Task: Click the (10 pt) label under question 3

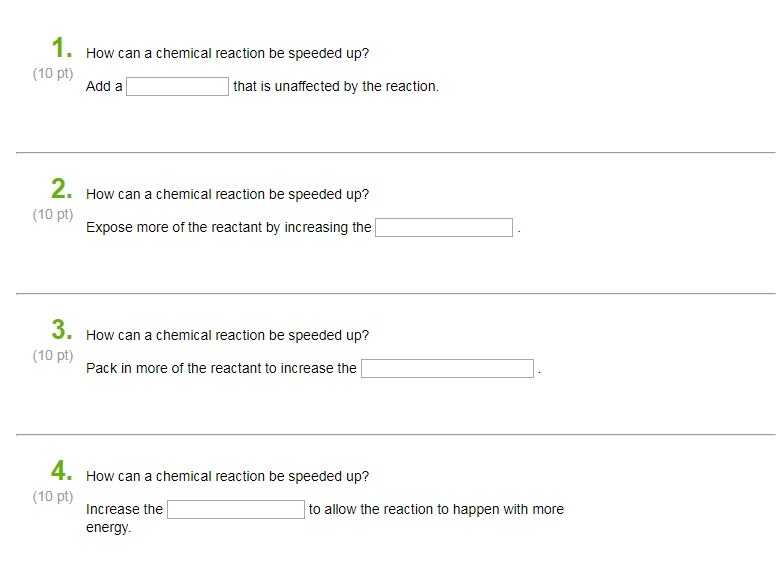Action: [53, 356]
